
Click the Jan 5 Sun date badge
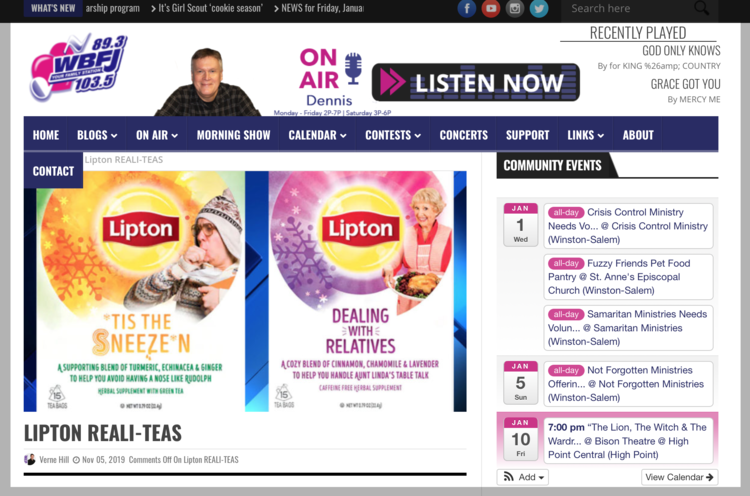(x=520, y=383)
